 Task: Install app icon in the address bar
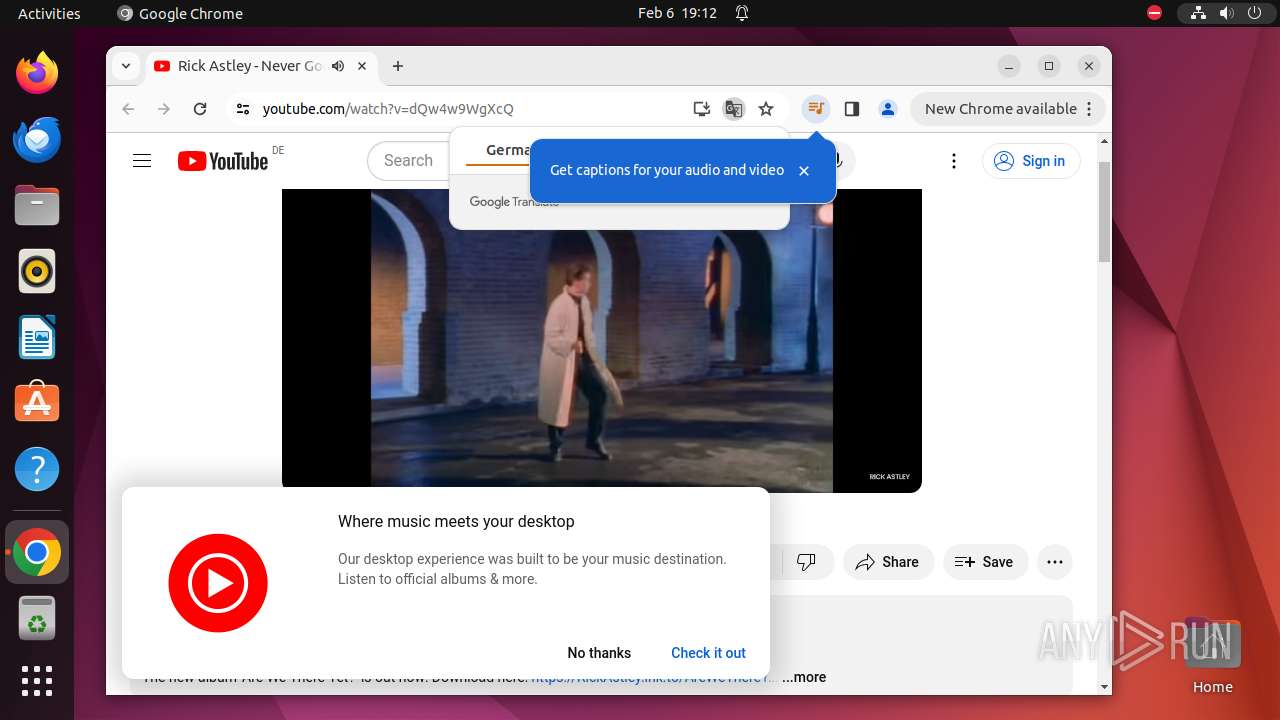[x=702, y=109]
